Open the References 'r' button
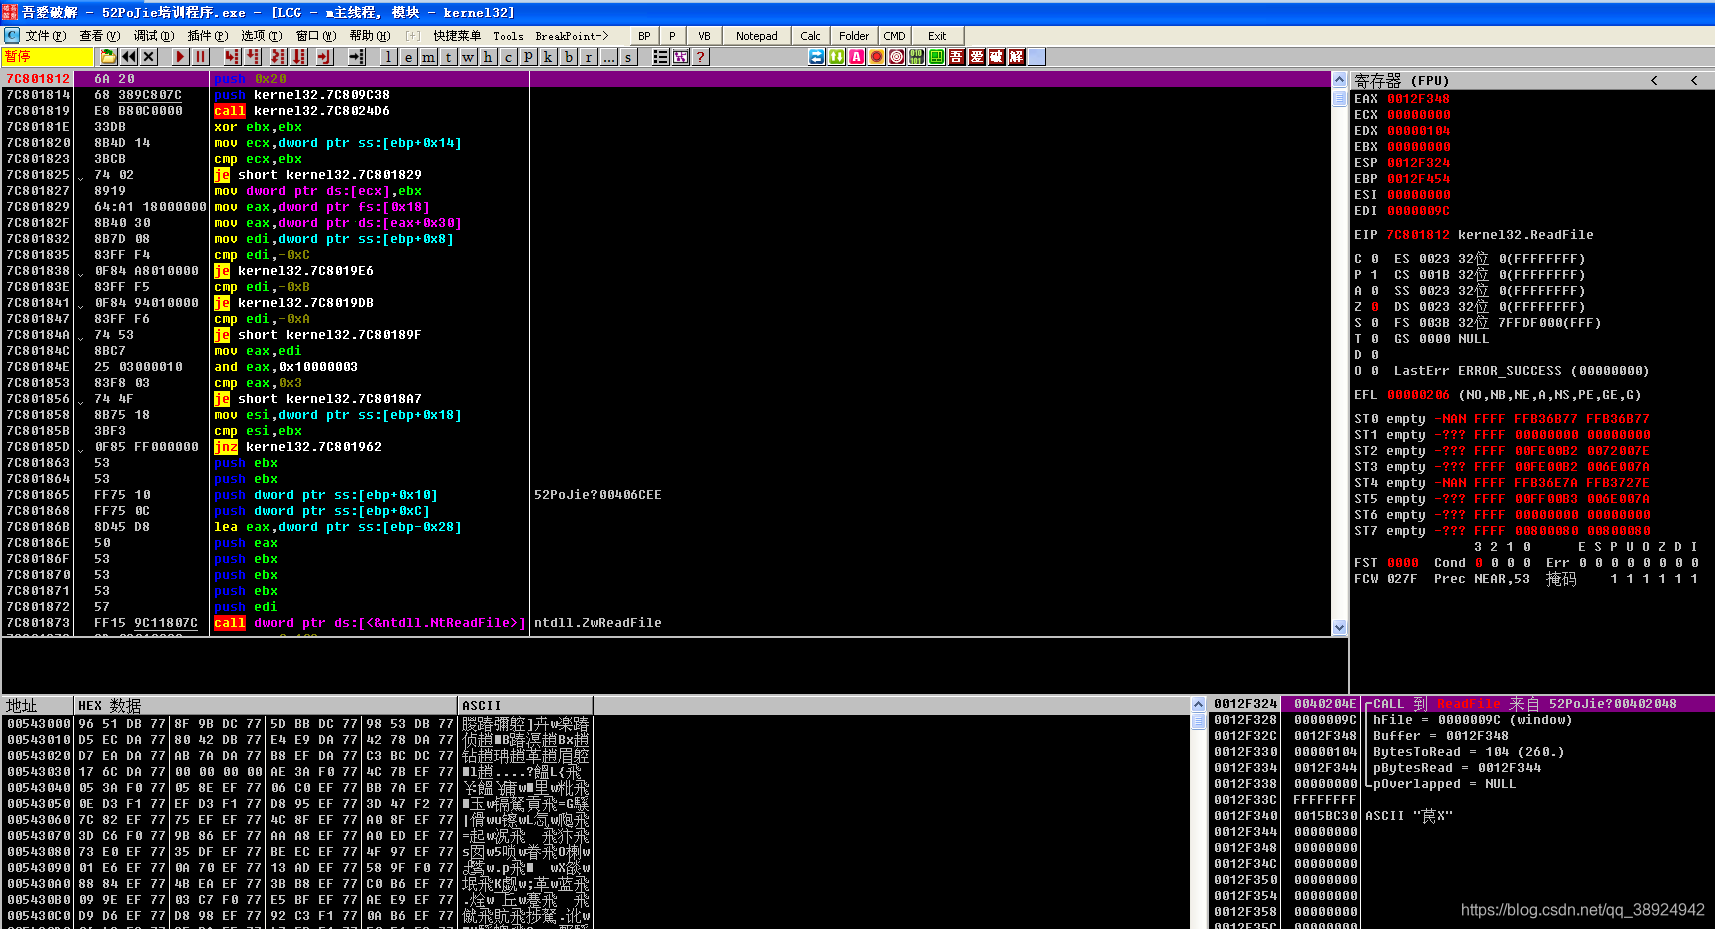 point(588,57)
